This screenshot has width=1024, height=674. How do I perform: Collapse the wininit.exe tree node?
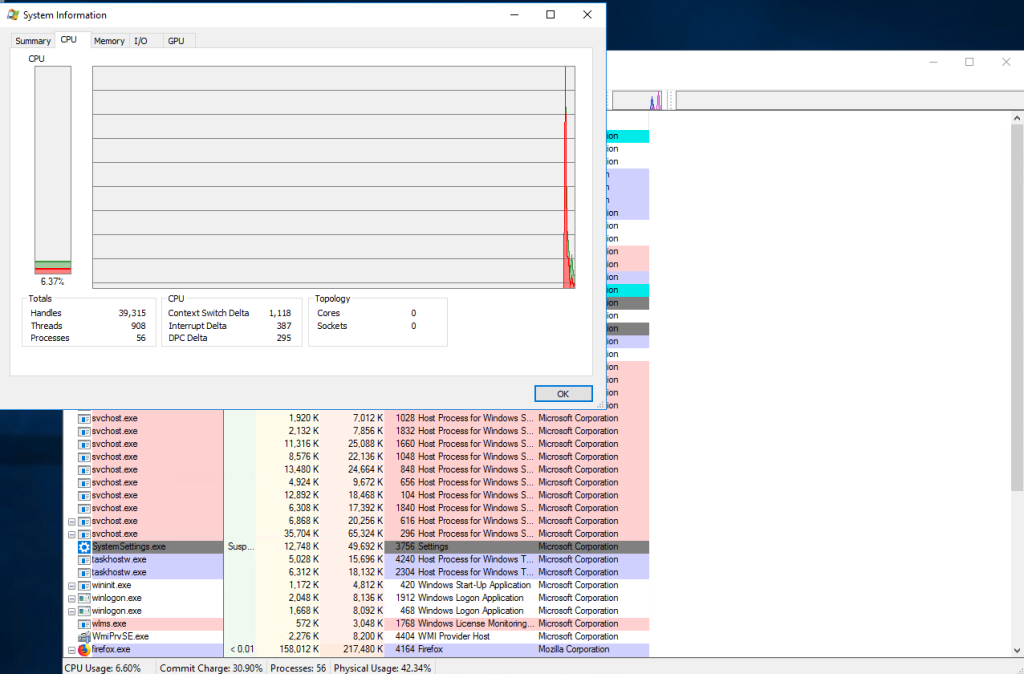tap(71, 585)
